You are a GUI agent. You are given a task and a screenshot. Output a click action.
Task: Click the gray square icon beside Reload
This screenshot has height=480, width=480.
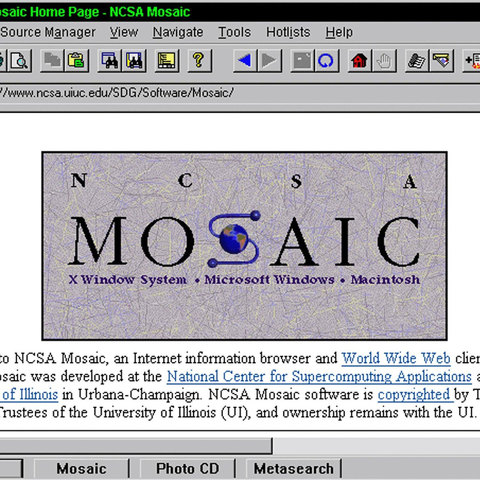tap(302, 61)
